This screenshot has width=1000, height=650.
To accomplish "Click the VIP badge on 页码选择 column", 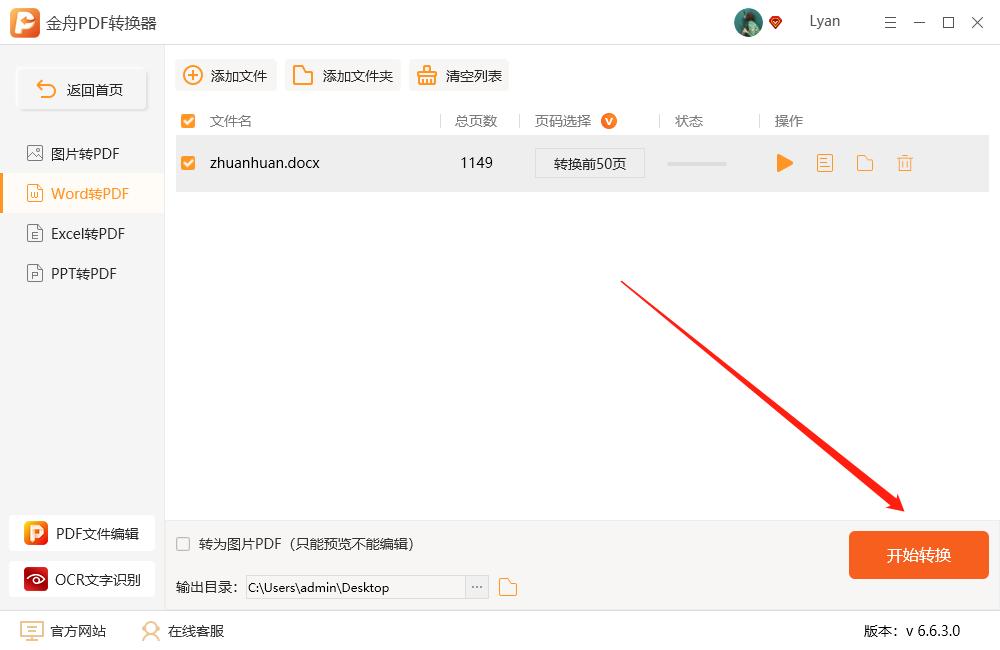I will coord(611,120).
